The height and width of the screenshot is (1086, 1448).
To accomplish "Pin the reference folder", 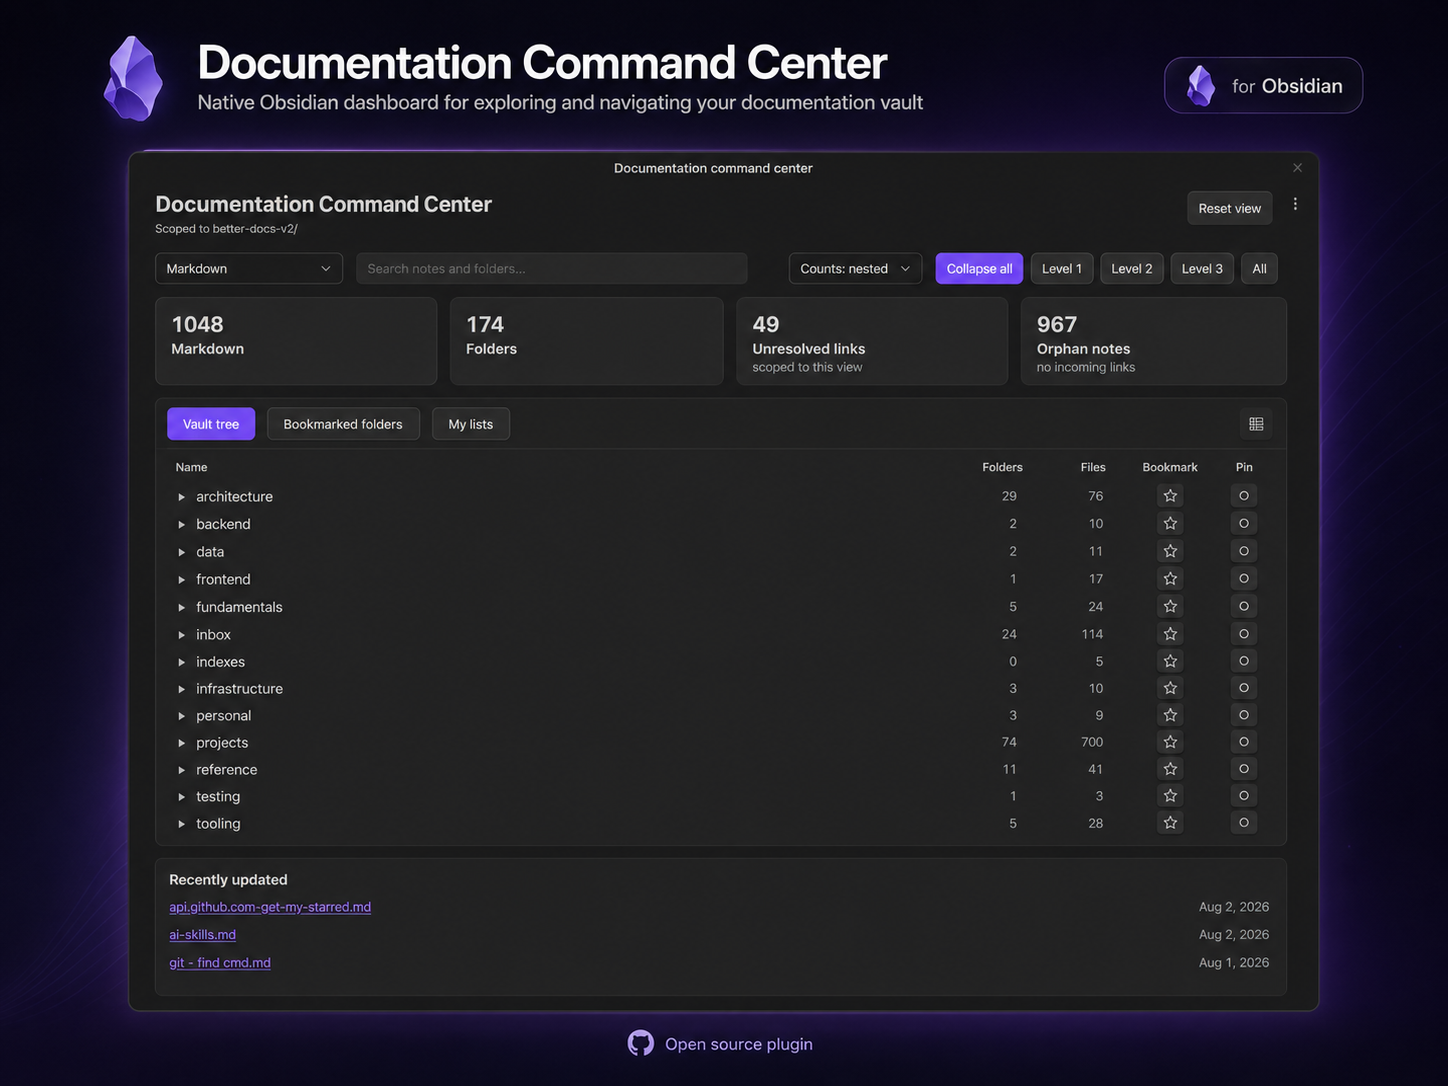I will click(1244, 769).
